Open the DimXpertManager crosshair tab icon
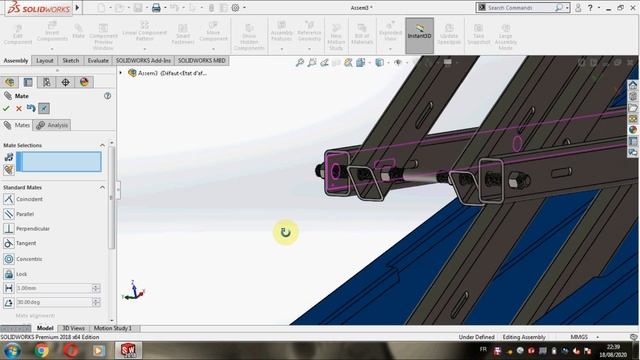This screenshot has height=360, width=640. click(65, 82)
